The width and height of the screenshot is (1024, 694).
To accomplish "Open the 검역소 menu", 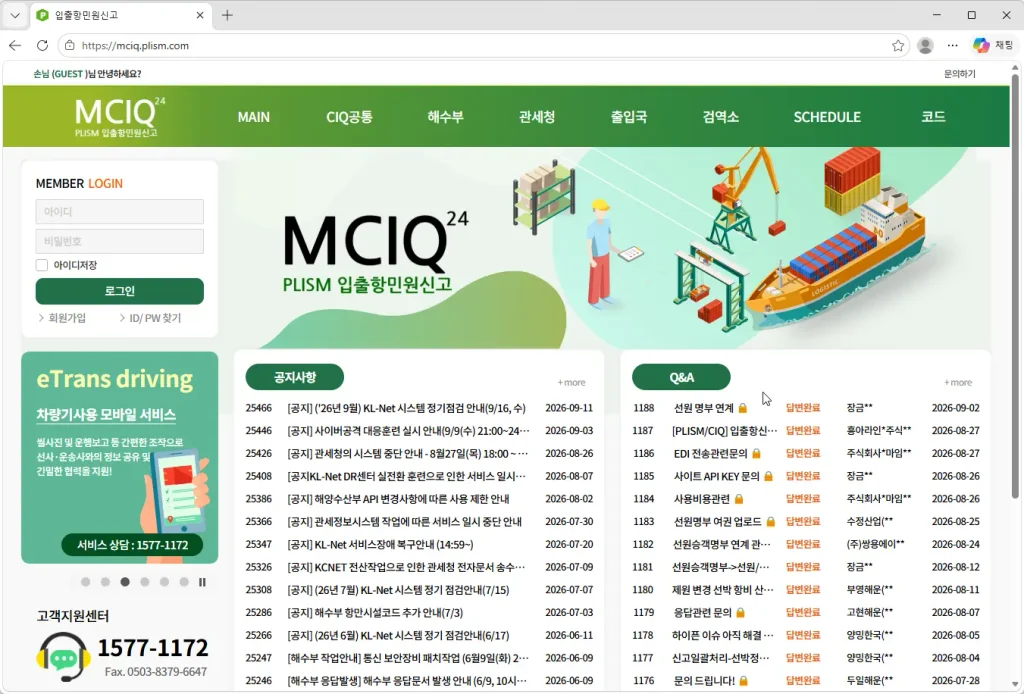I will [x=720, y=117].
